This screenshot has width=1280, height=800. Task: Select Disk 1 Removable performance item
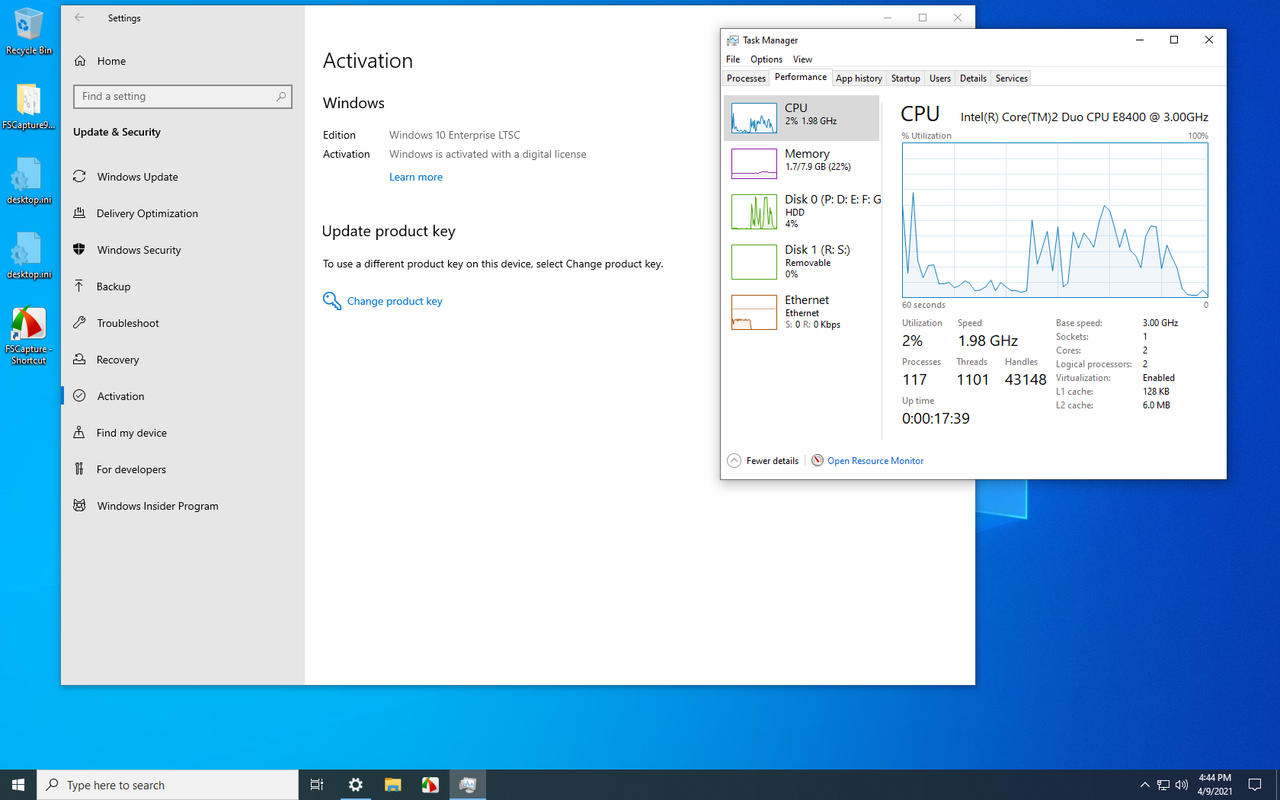pos(802,261)
